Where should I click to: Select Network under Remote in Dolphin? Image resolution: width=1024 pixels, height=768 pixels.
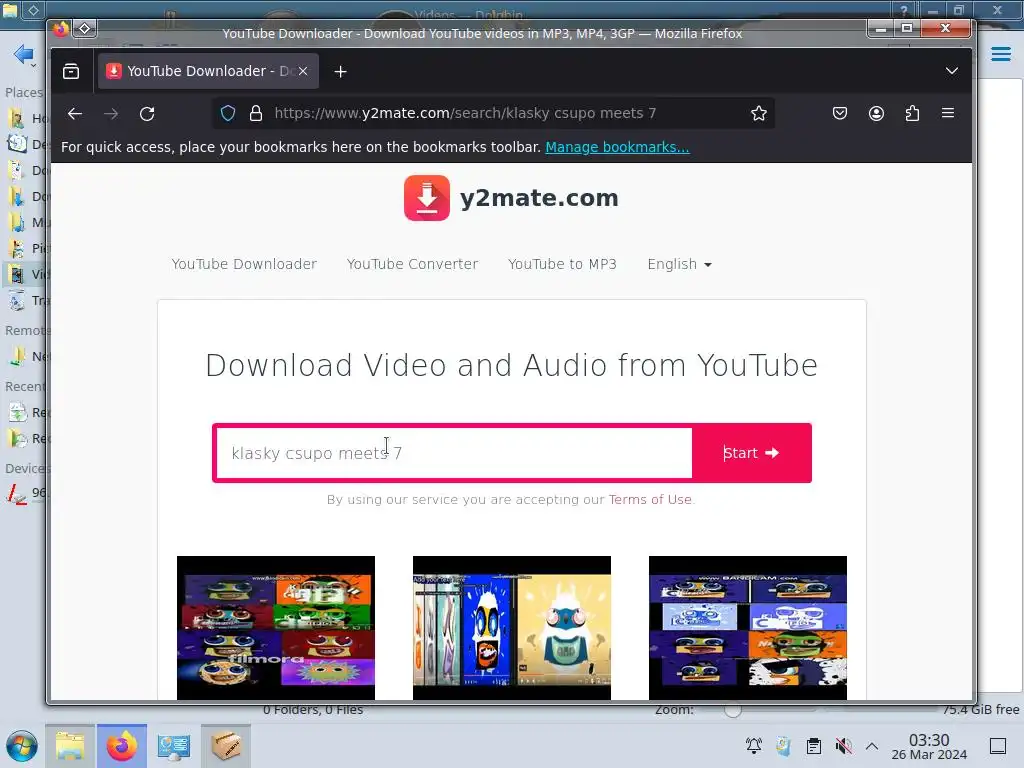tap(26, 357)
